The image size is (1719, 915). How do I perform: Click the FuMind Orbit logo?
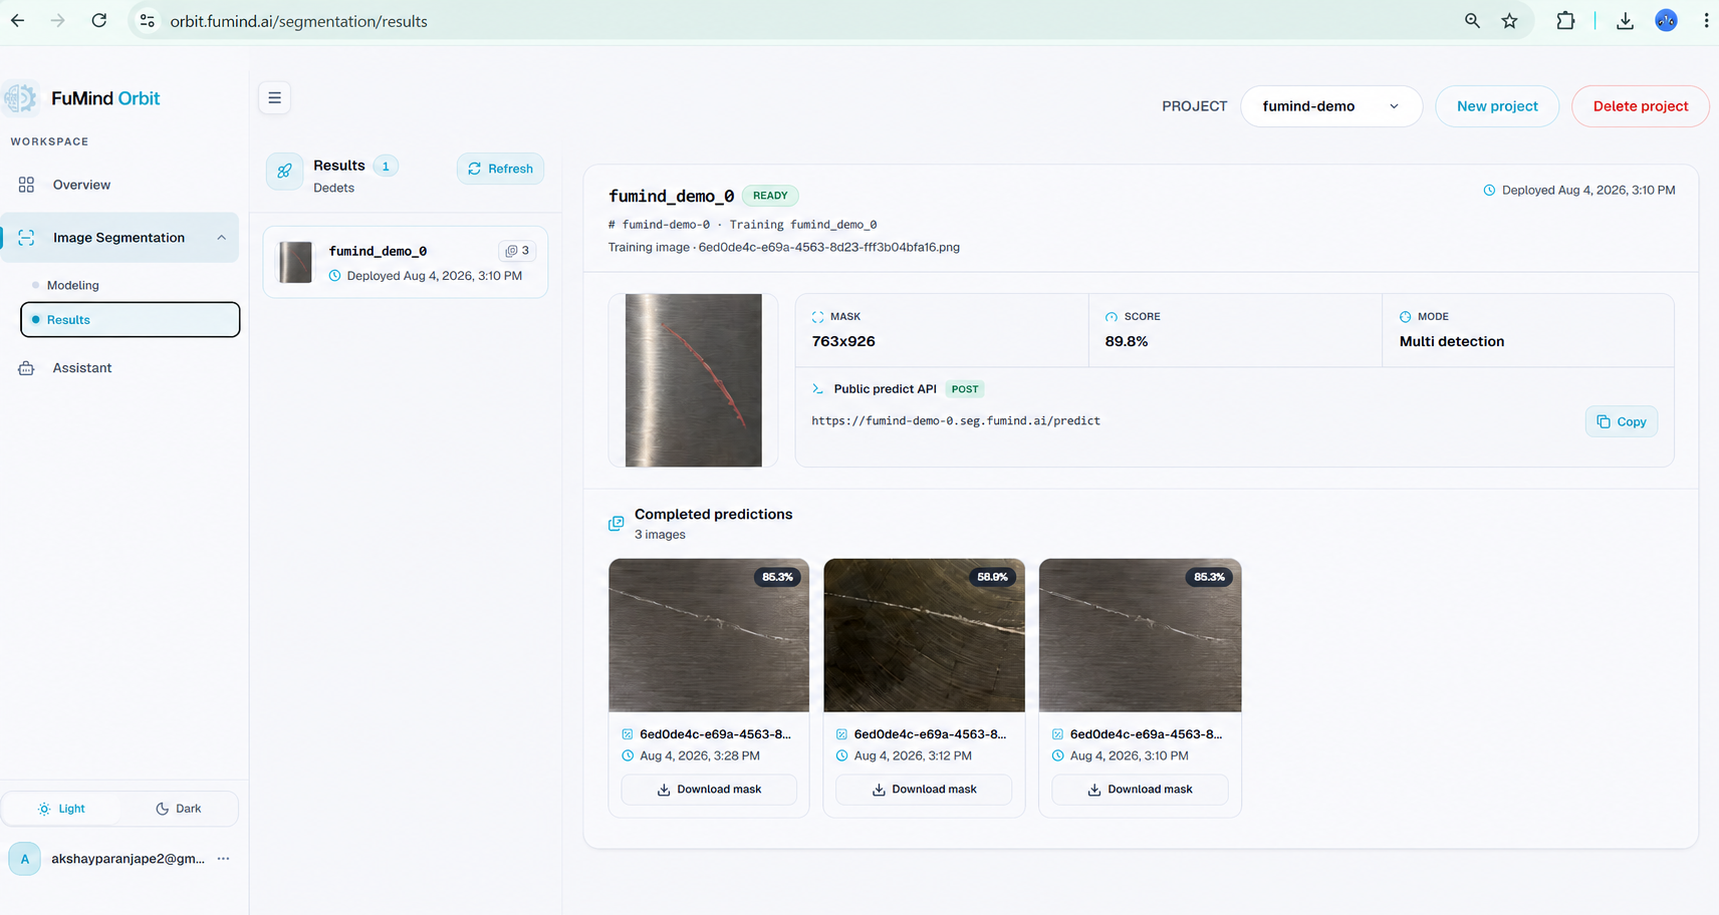click(x=20, y=98)
